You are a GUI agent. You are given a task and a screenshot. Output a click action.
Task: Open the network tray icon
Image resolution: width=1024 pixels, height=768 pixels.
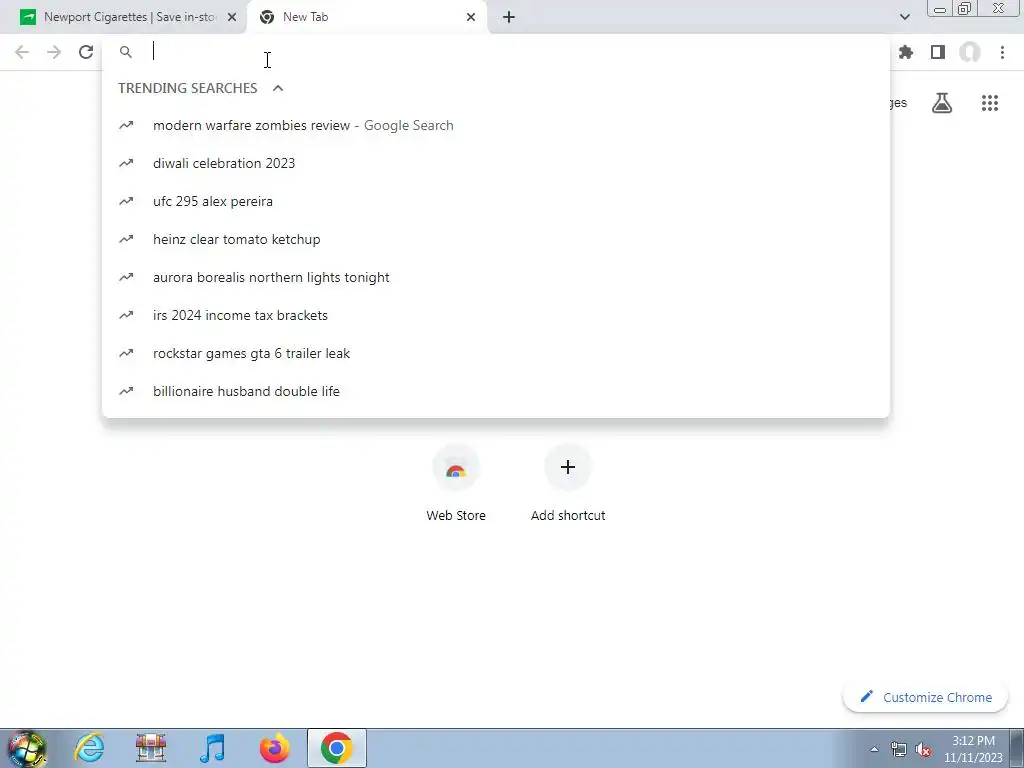[899, 749]
